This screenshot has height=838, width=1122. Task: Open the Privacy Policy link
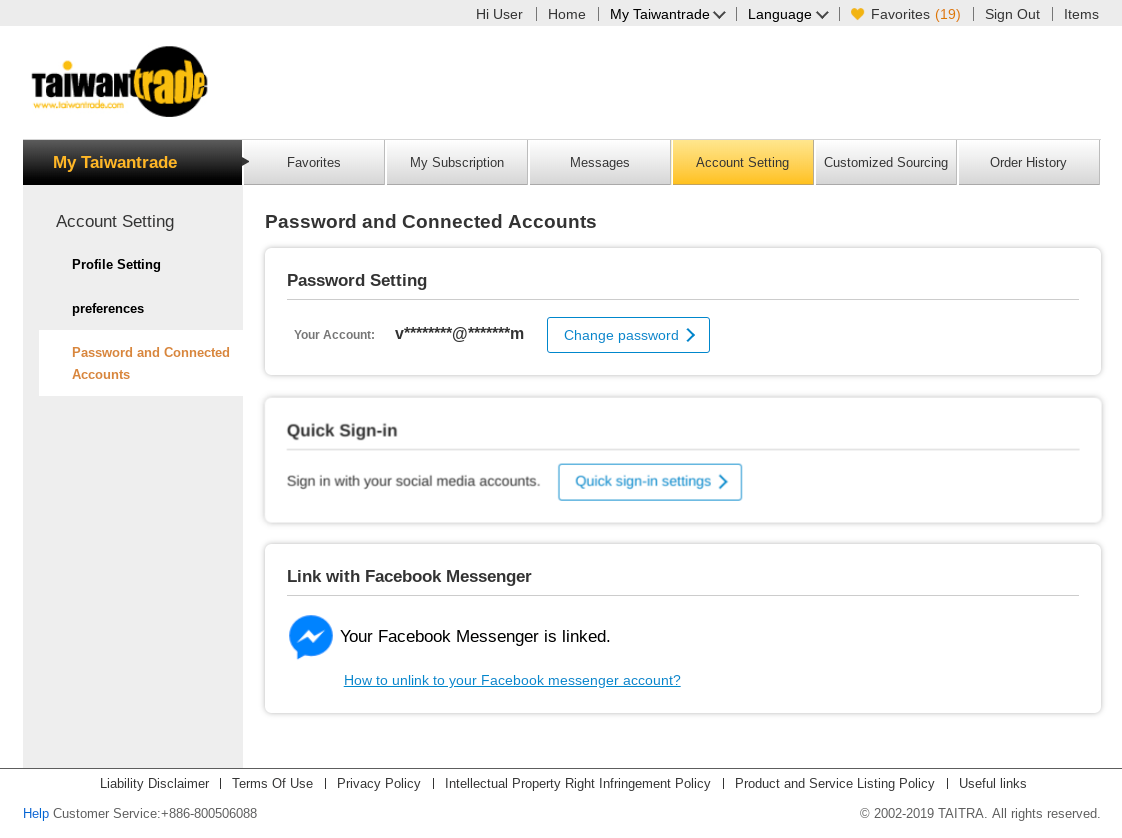[379, 784]
